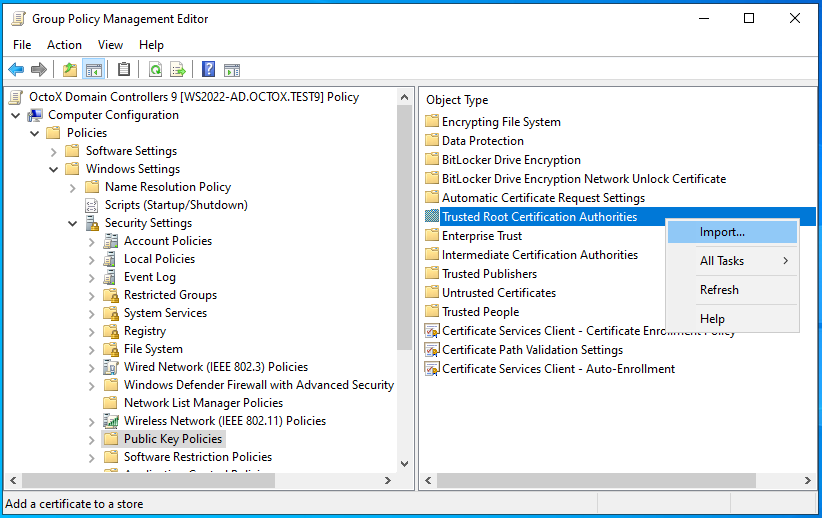The width and height of the screenshot is (822, 518).
Task: Expand Windows Defender Firewall with Advanced Security
Action: (x=91, y=385)
